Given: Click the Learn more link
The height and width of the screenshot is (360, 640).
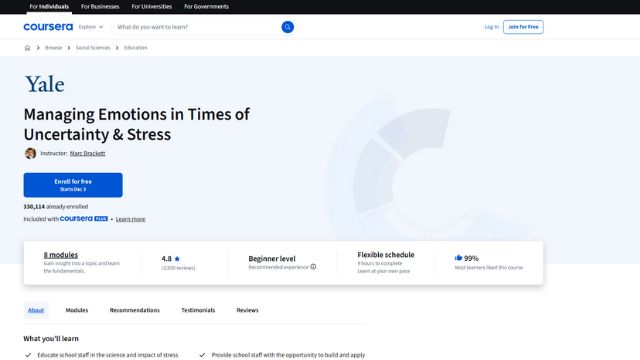Looking at the screenshot, I should click(131, 219).
